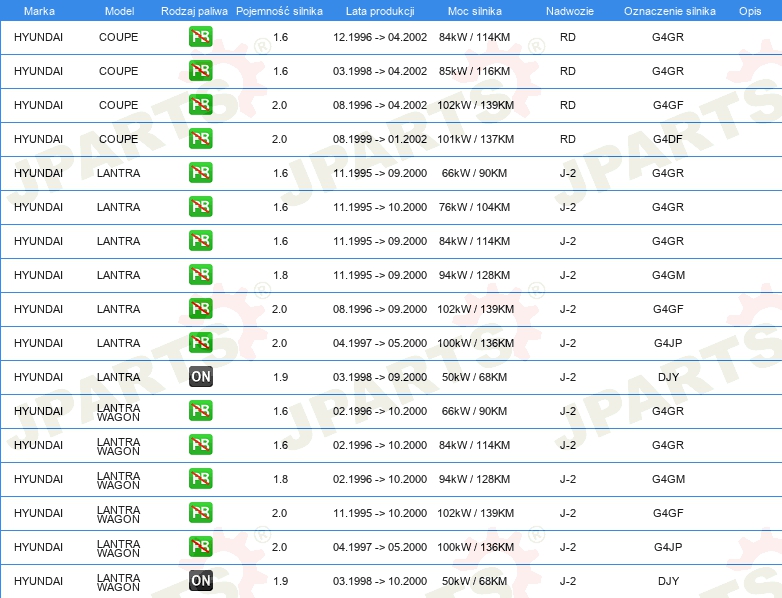The height and width of the screenshot is (598, 782).
Task: Click the power value 101kW / 137KM
Action: 475,139
